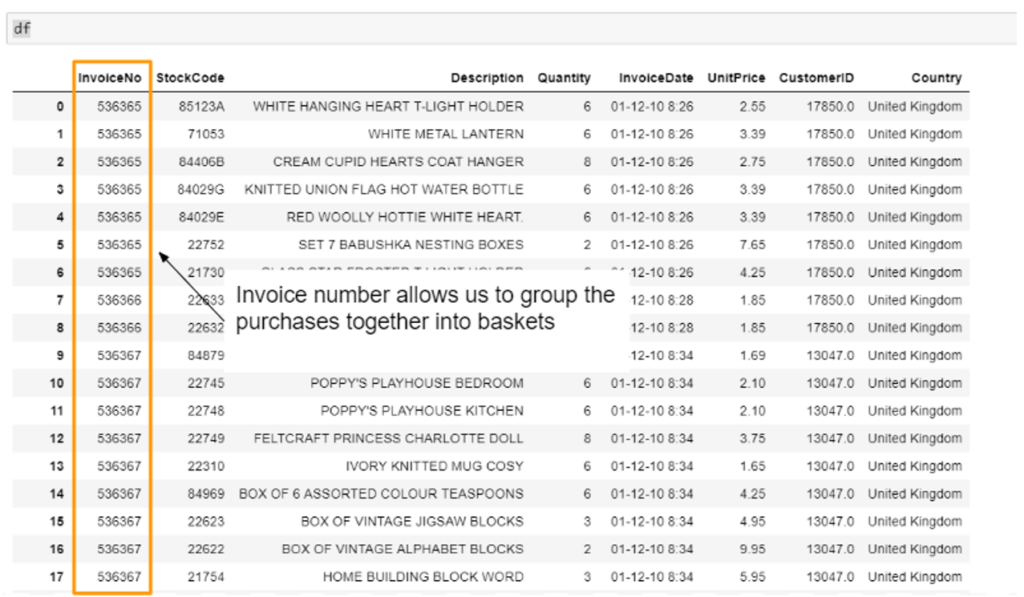Image resolution: width=1024 pixels, height=597 pixels.
Task: Click the Country column header
Action: click(936, 78)
